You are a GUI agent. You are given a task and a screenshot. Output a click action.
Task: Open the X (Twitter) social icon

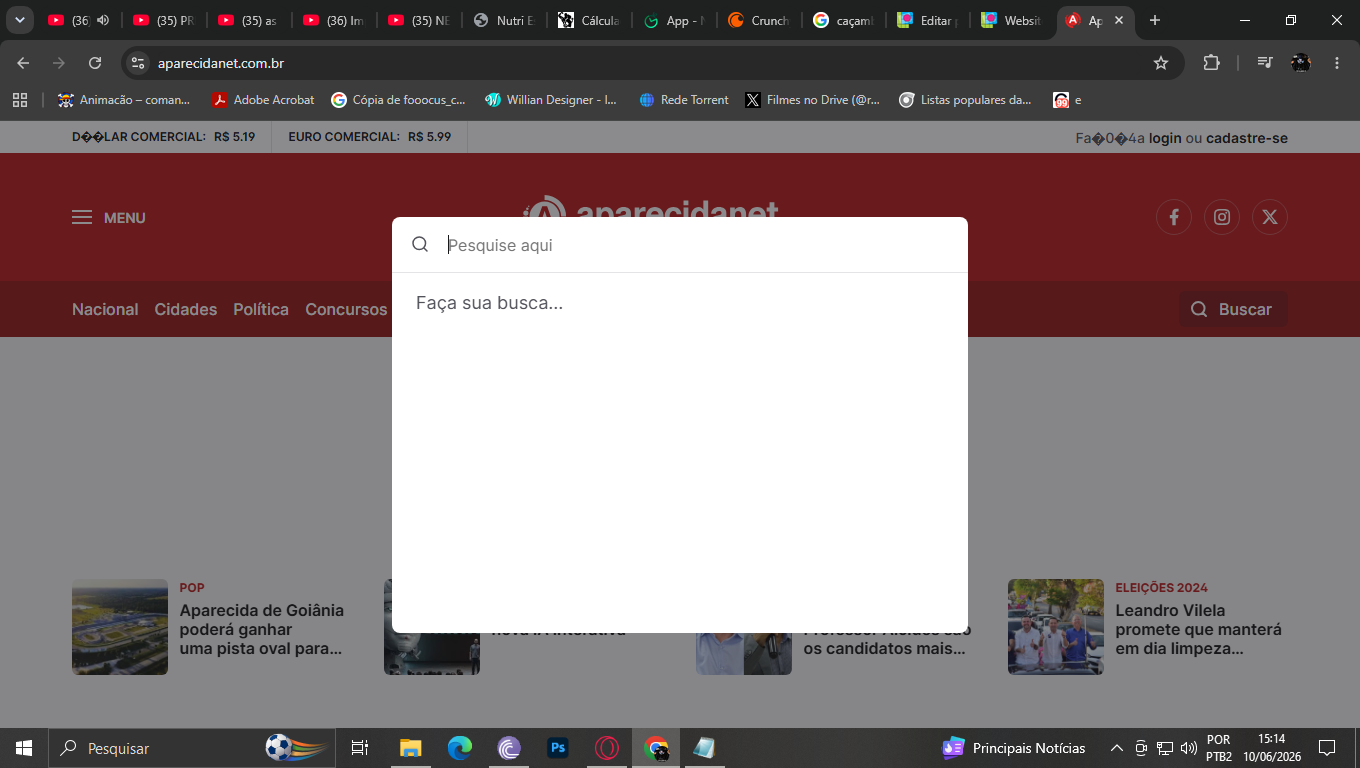(1270, 217)
